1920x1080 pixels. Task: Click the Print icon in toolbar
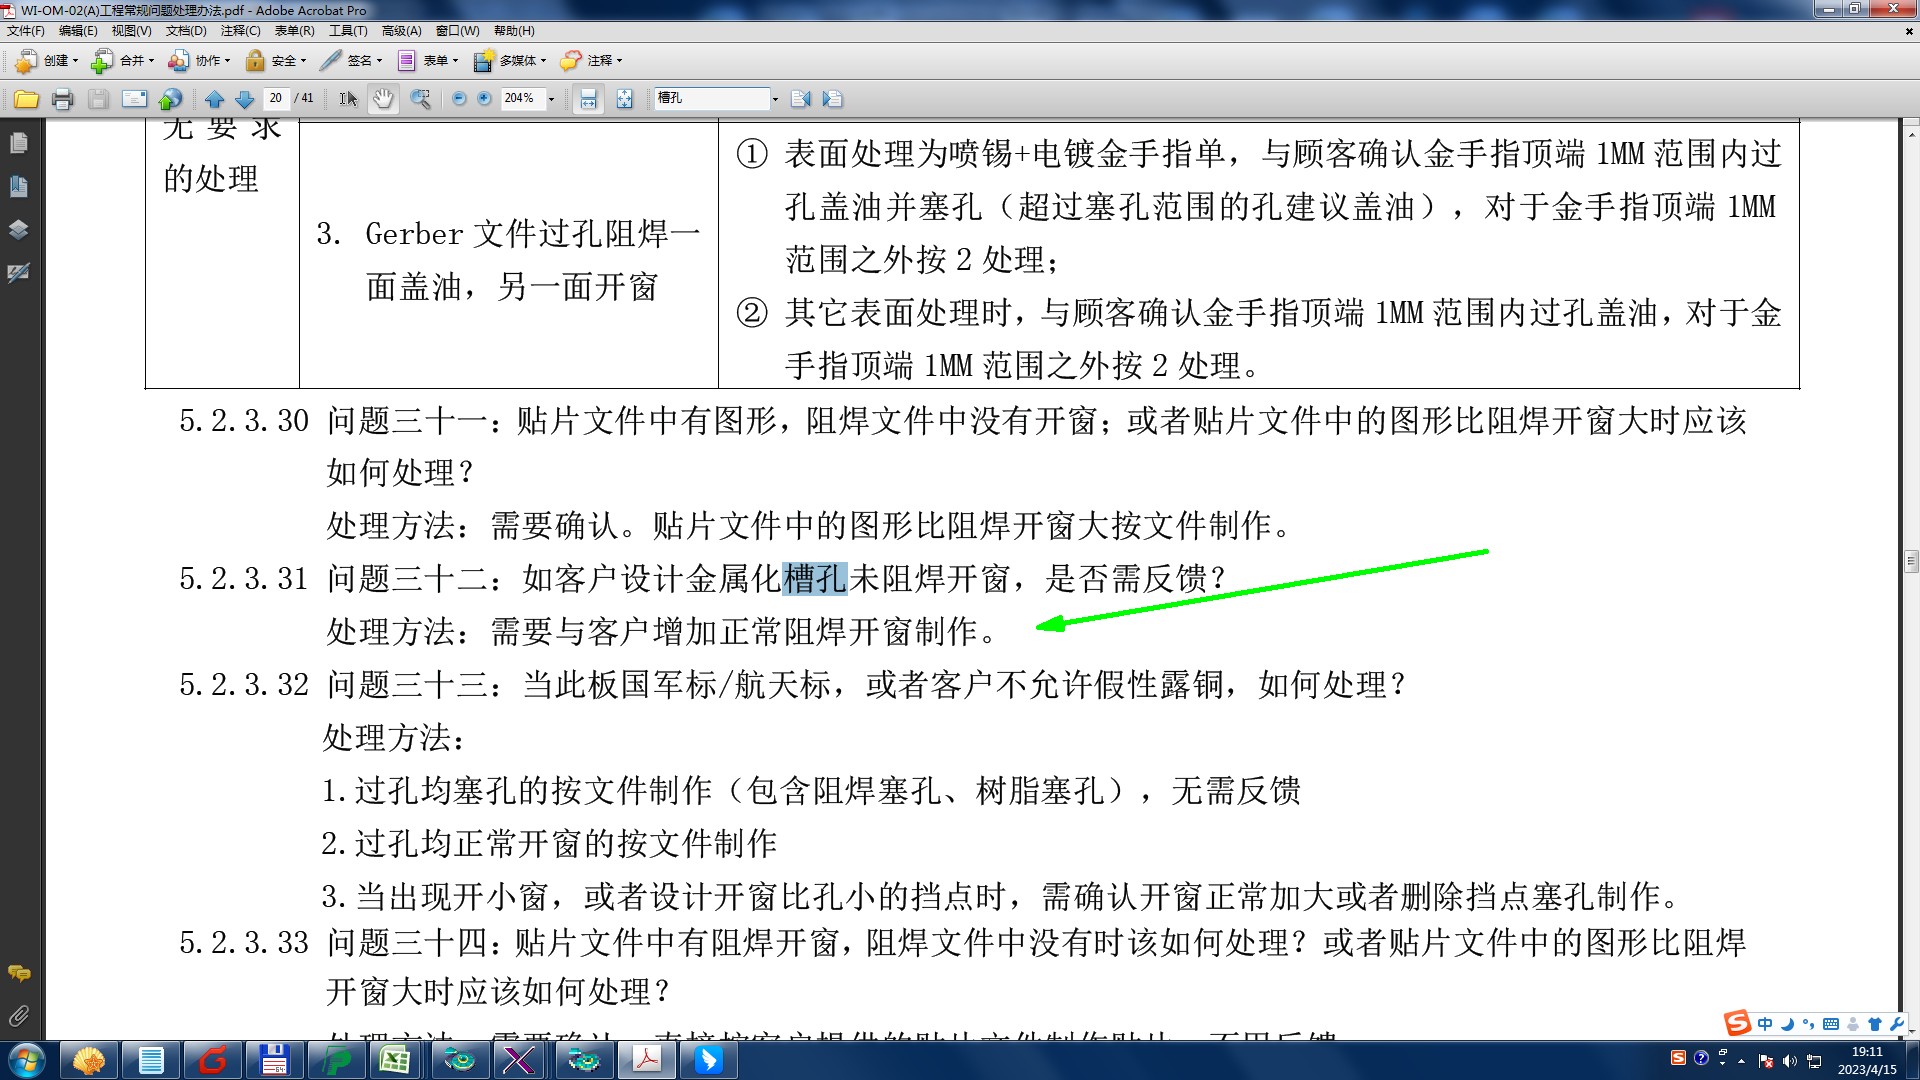pyautogui.click(x=62, y=99)
